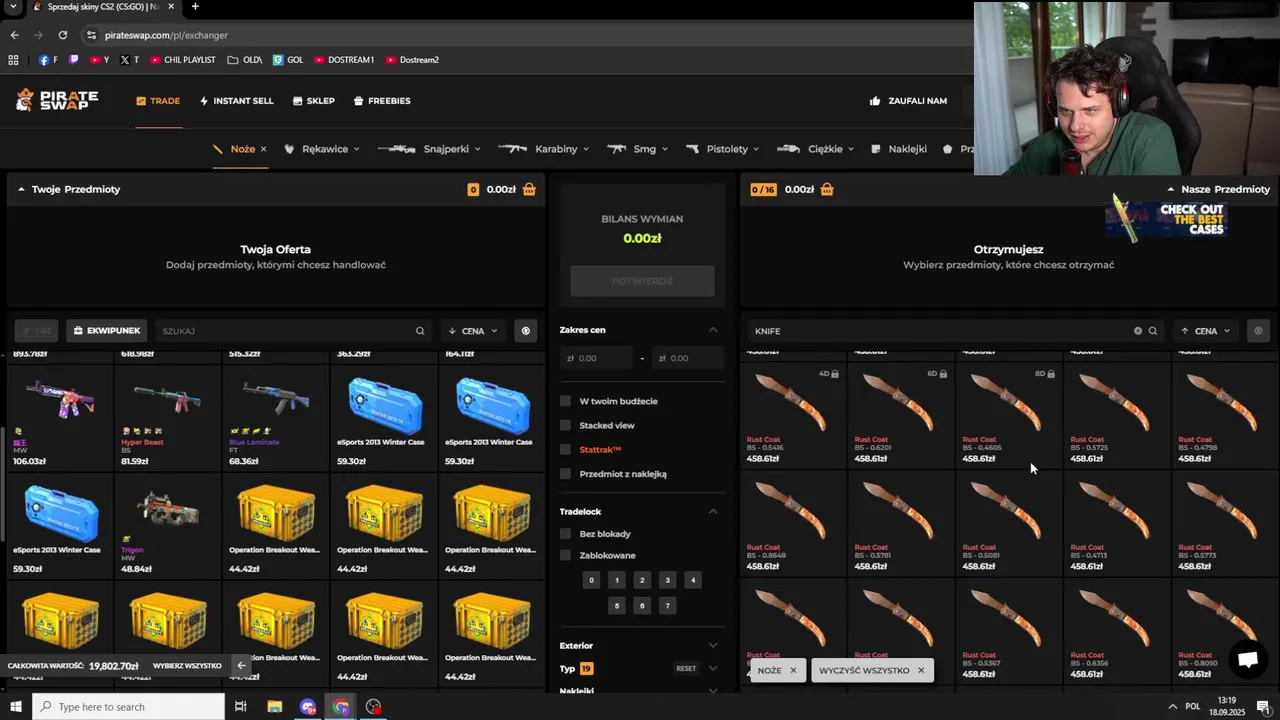This screenshot has height=720, width=1280.
Task: Open the SKLEP tab
Action: [313, 101]
